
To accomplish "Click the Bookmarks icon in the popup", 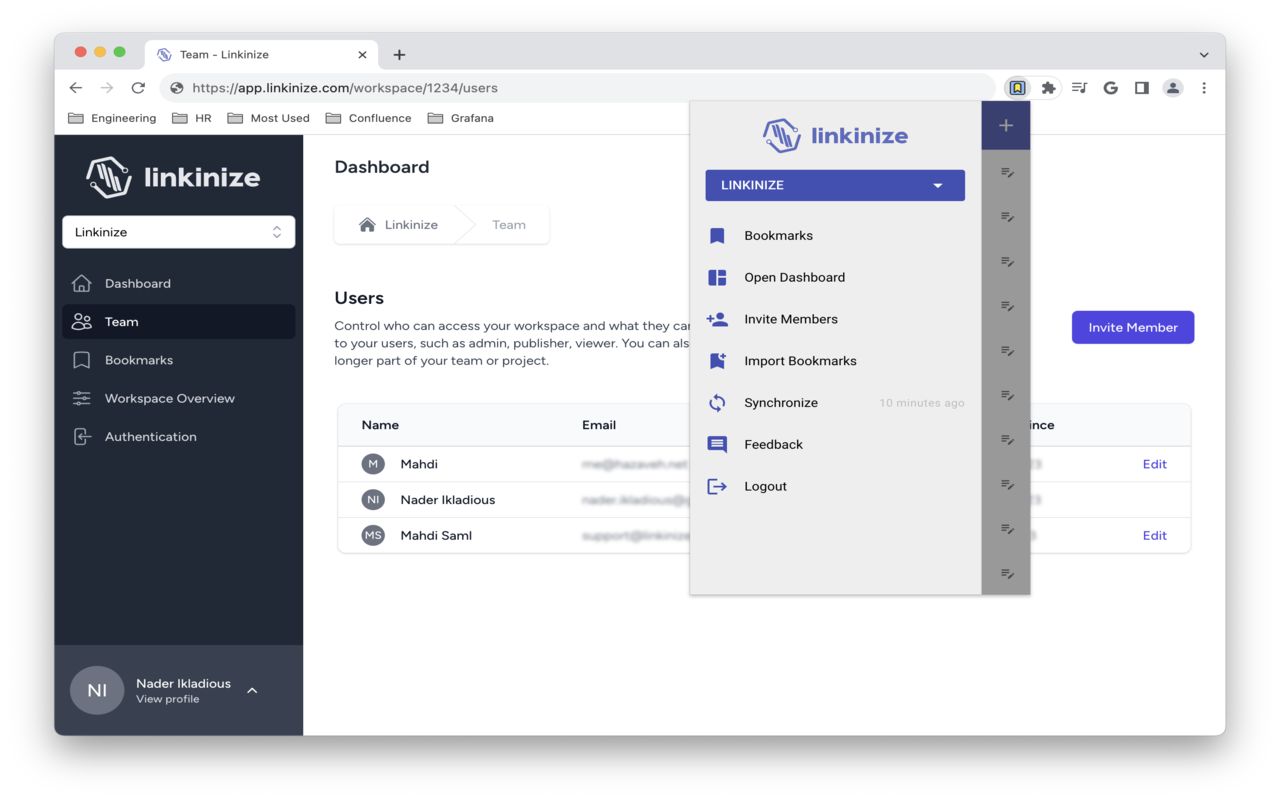I will pyautogui.click(x=717, y=236).
